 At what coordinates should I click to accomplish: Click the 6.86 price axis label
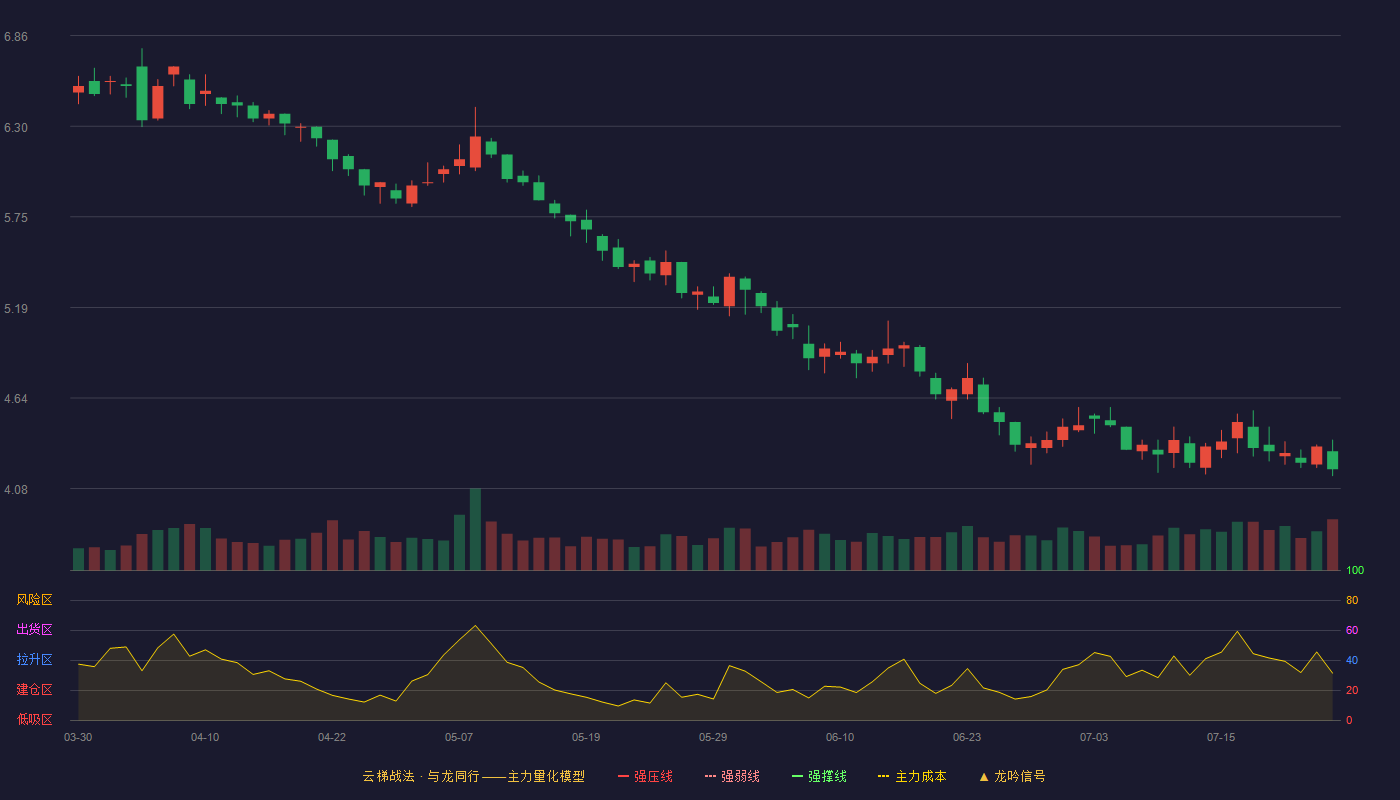coord(16,37)
